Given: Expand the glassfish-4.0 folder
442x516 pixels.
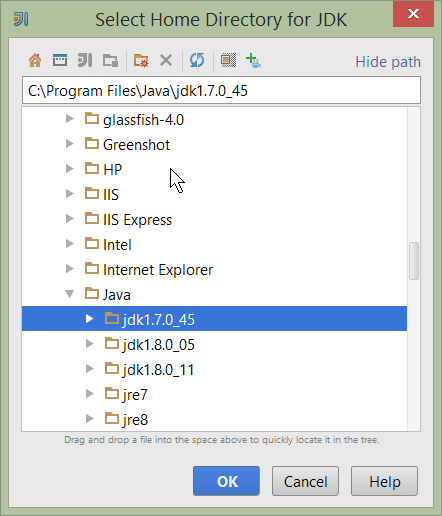Looking at the screenshot, I should tap(70, 119).
